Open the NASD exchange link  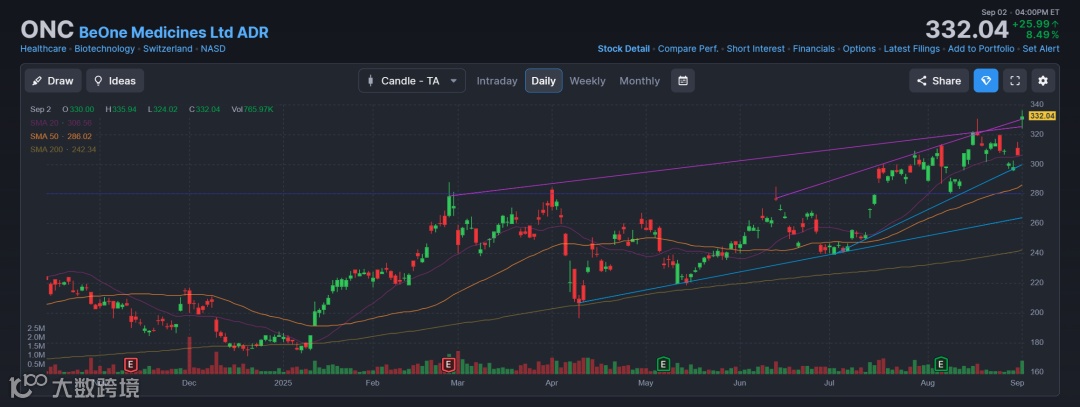point(213,49)
